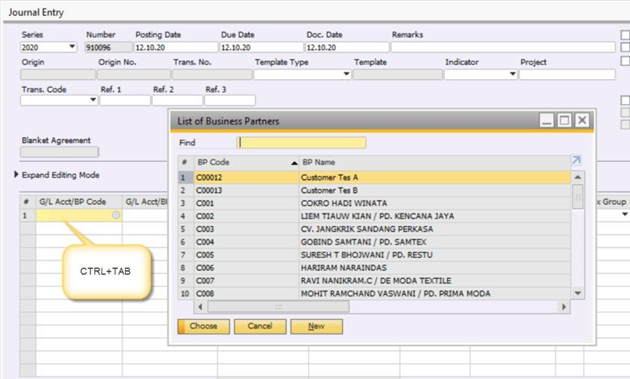Click BP code C003 cell

click(246, 229)
